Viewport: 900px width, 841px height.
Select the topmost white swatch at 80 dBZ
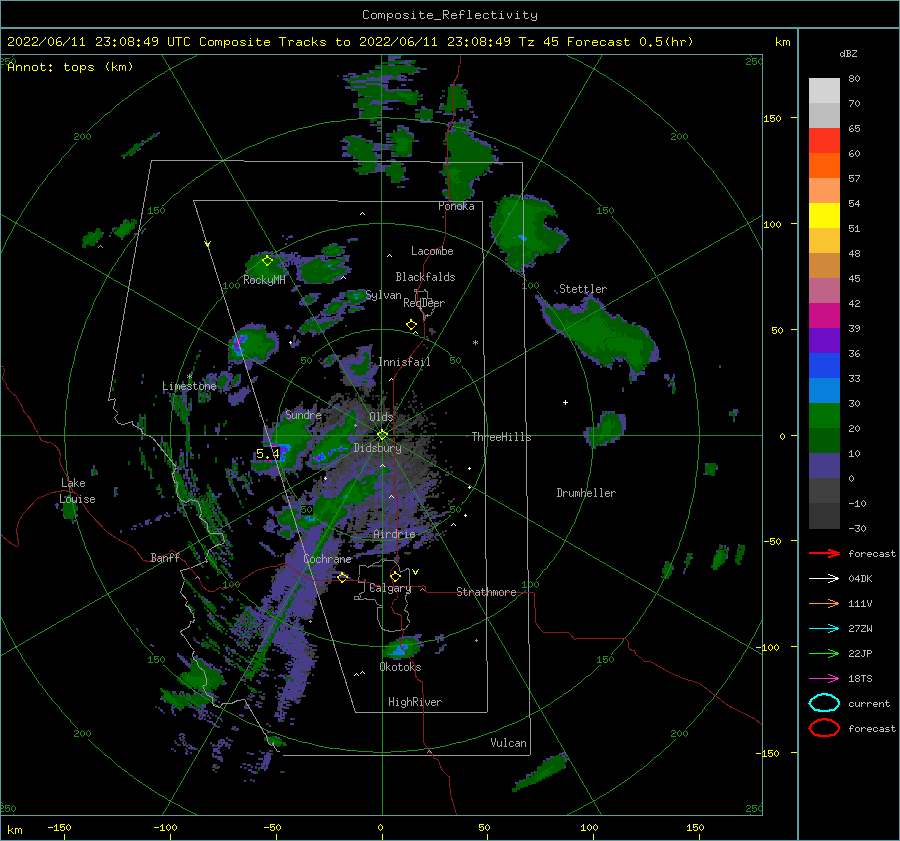pos(824,91)
